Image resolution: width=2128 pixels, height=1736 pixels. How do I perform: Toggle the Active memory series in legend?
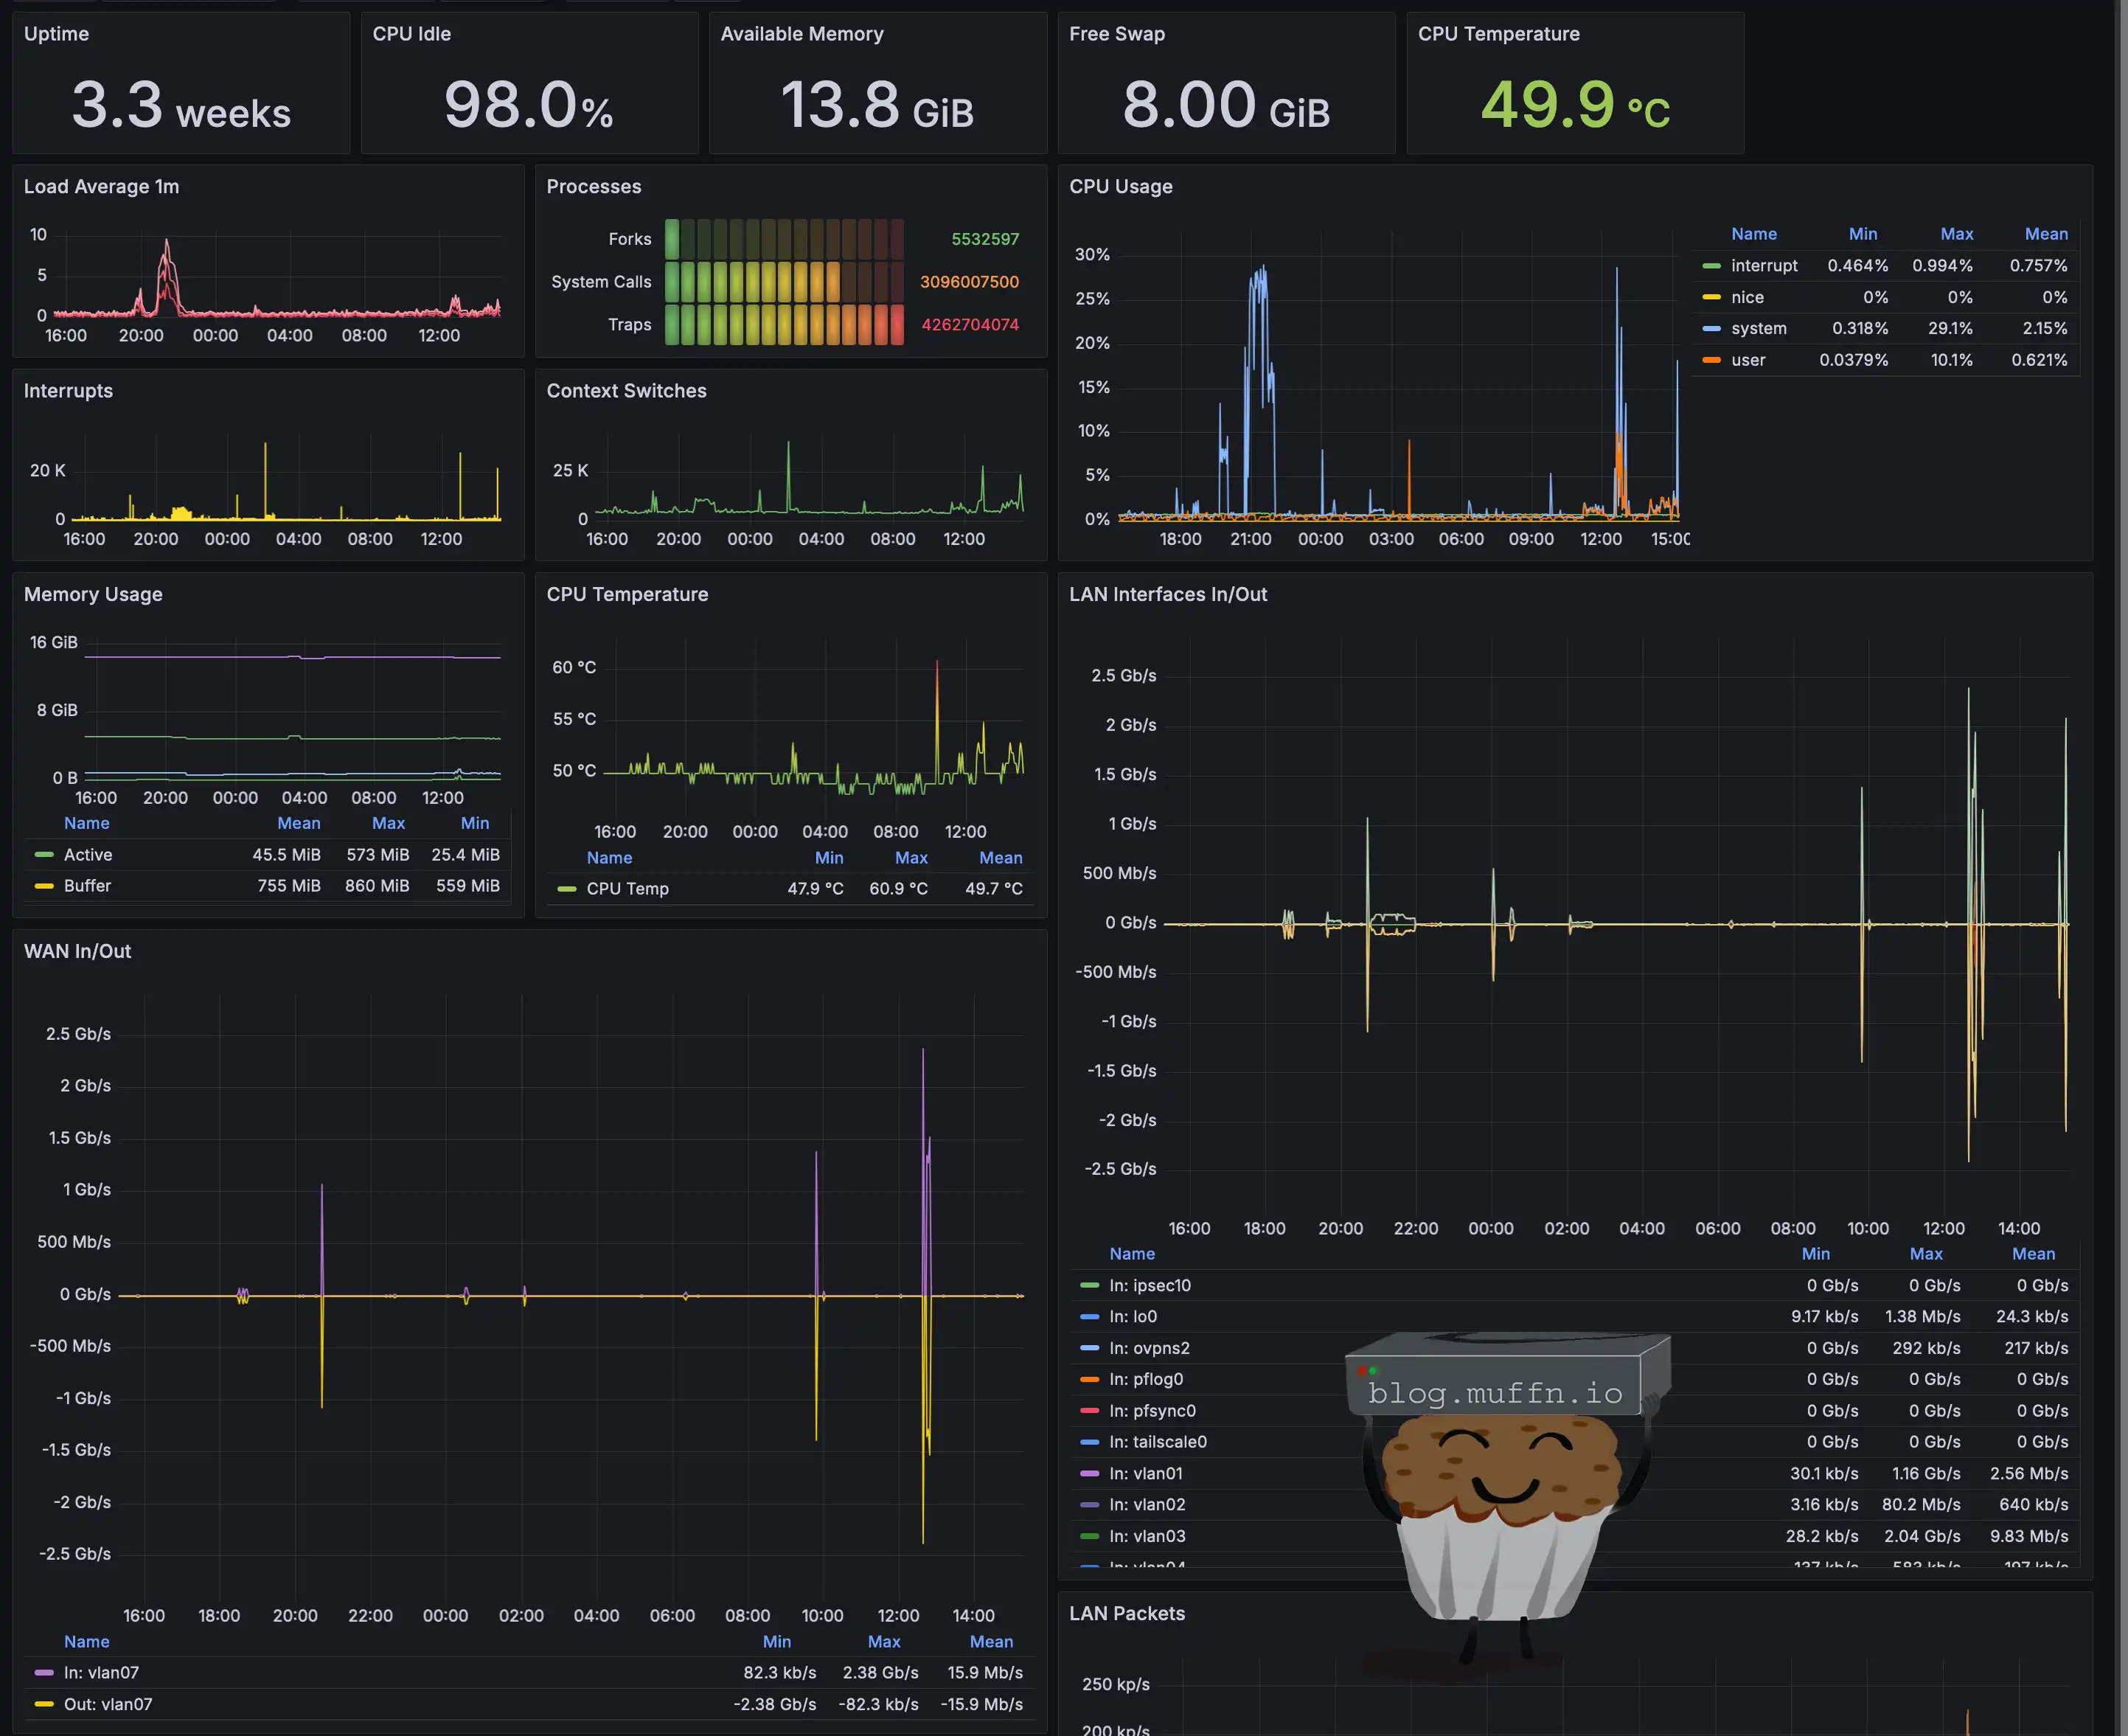point(88,855)
